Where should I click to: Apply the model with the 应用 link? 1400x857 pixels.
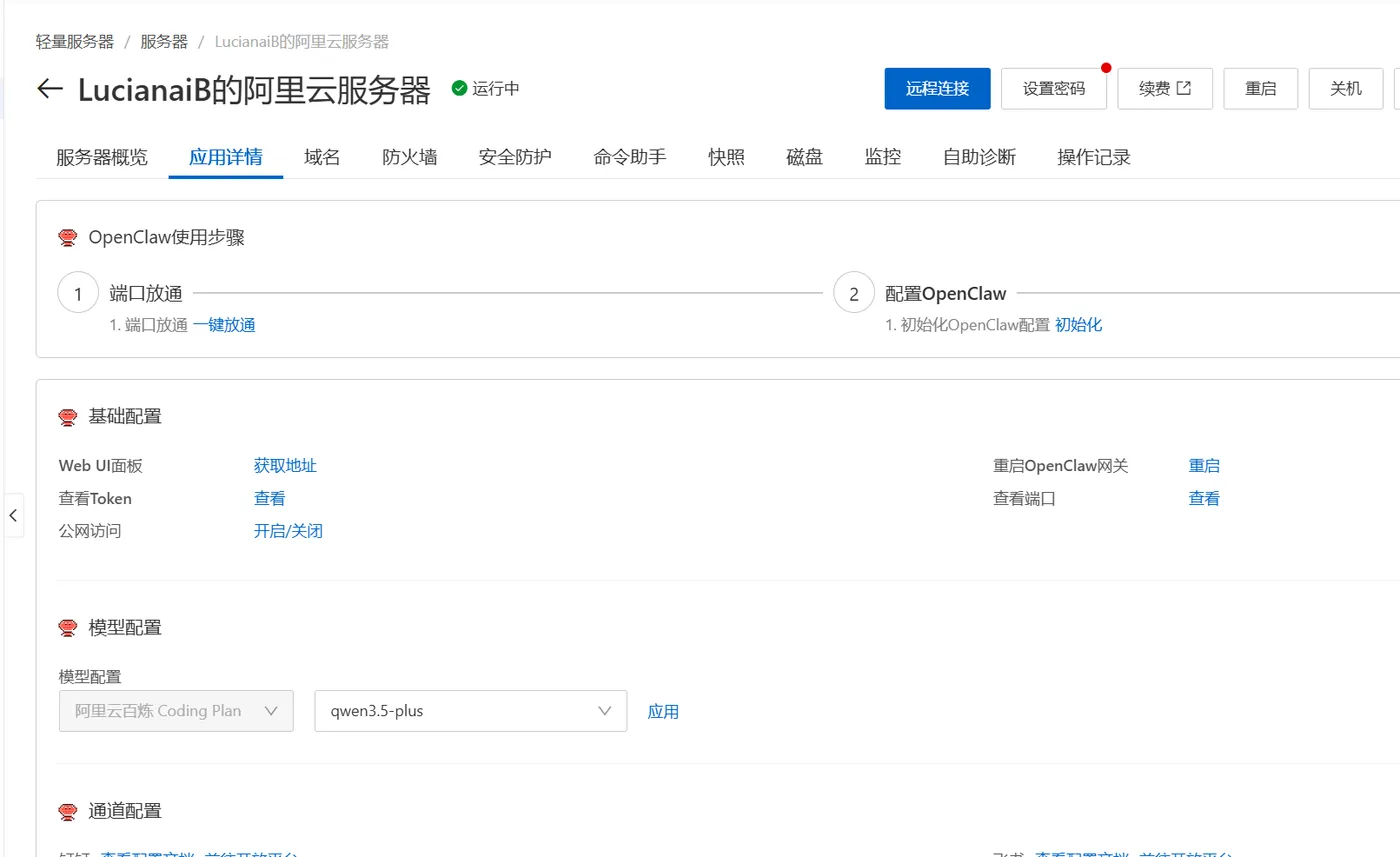coord(664,712)
